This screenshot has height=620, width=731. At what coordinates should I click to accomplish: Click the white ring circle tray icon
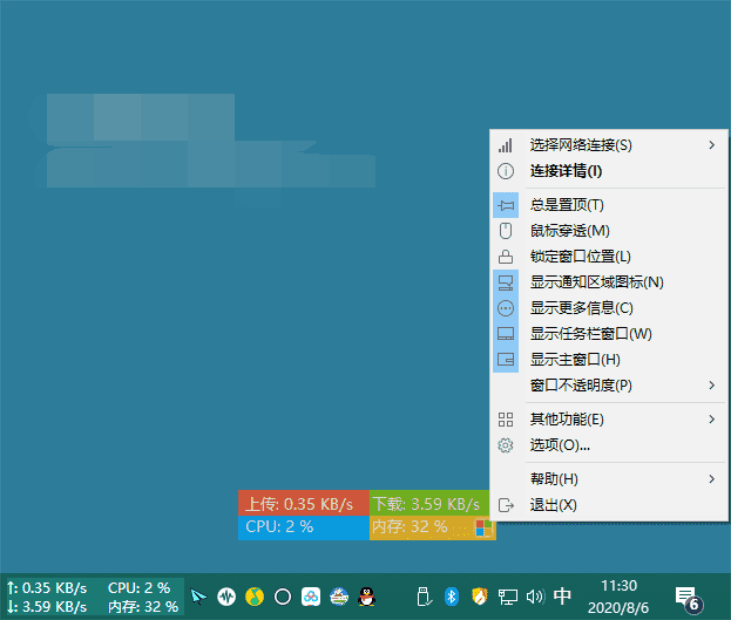[x=283, y=597]
